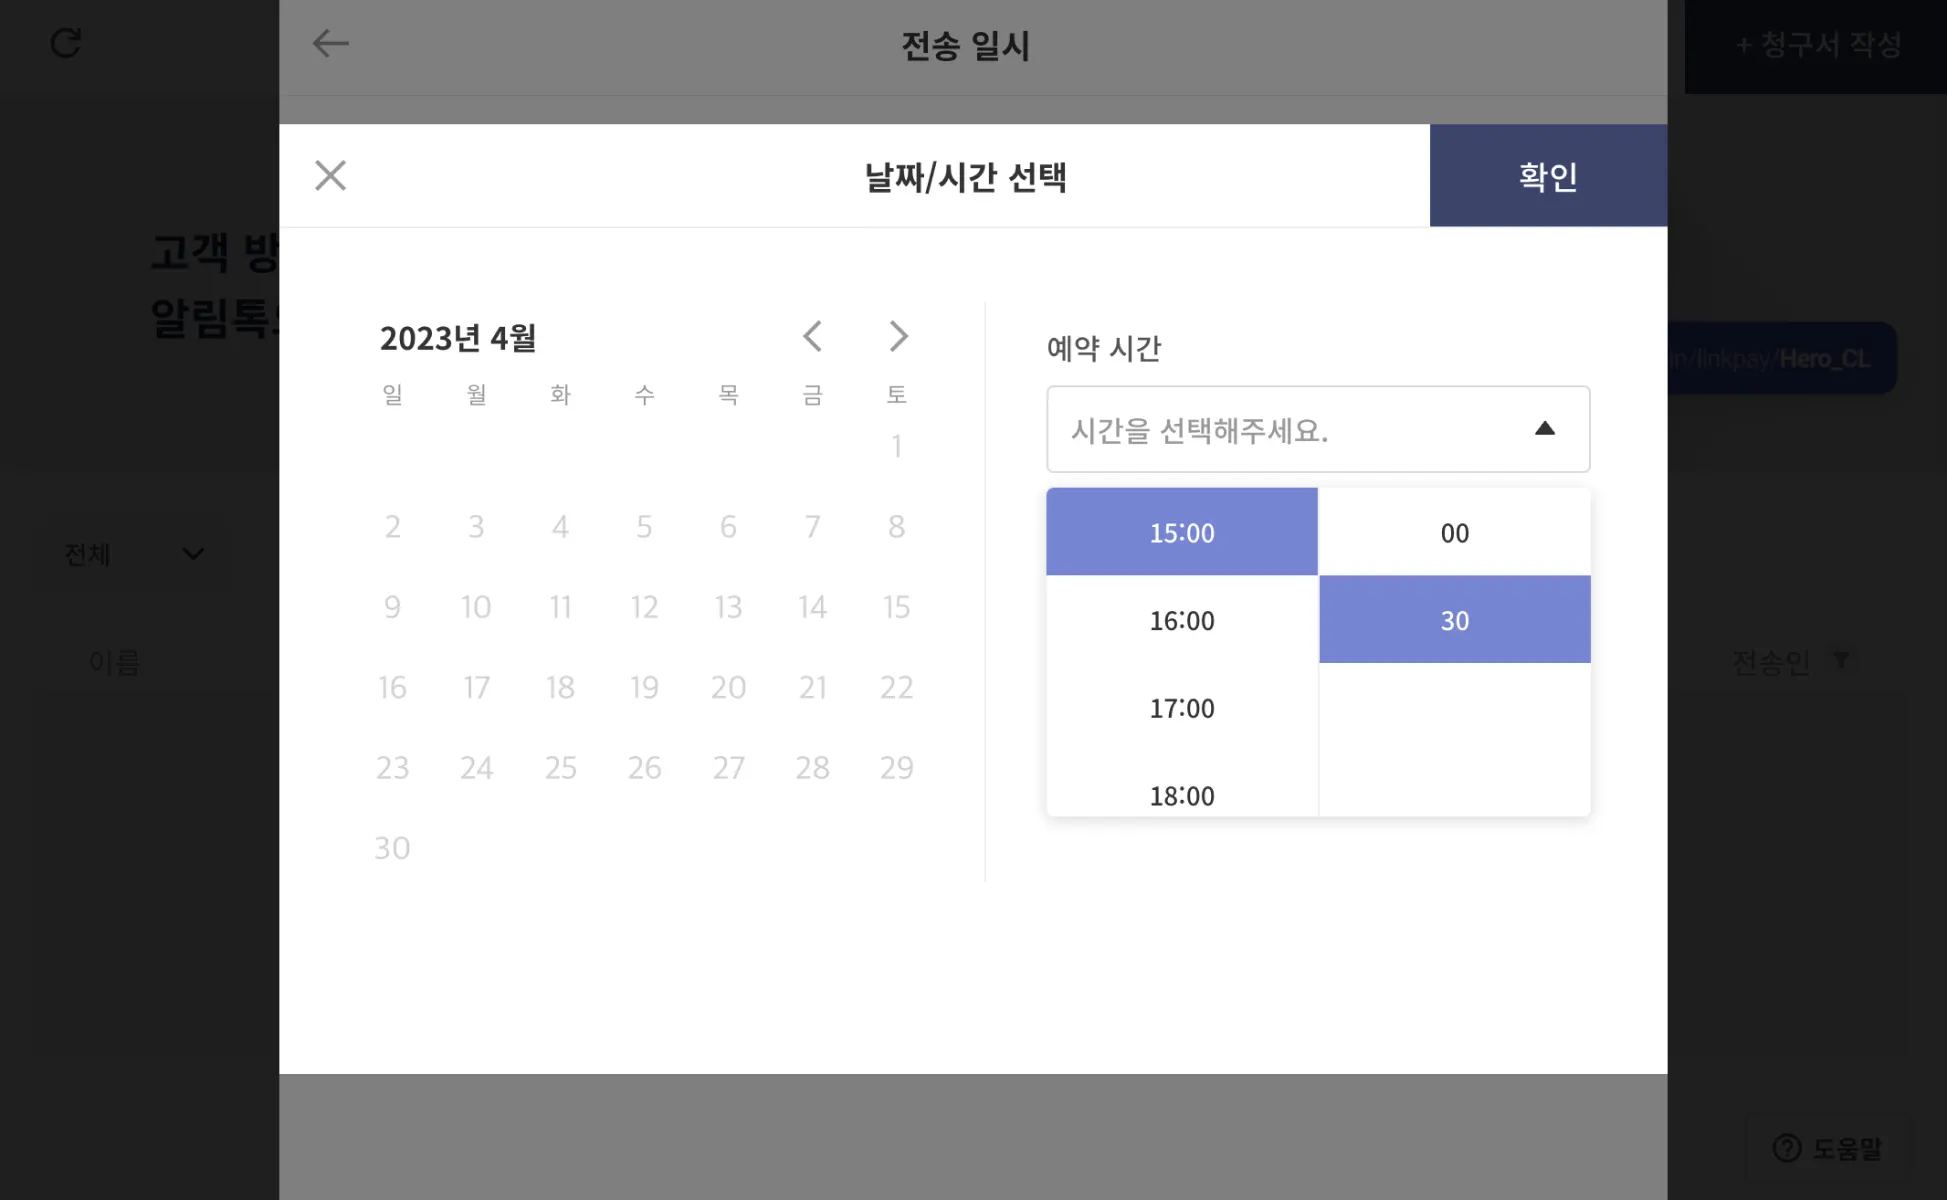Click the filter icon next to 전송인
Image resolution: width=1947 pixels, height=1200 pixels.
[x=1841, y=660]
